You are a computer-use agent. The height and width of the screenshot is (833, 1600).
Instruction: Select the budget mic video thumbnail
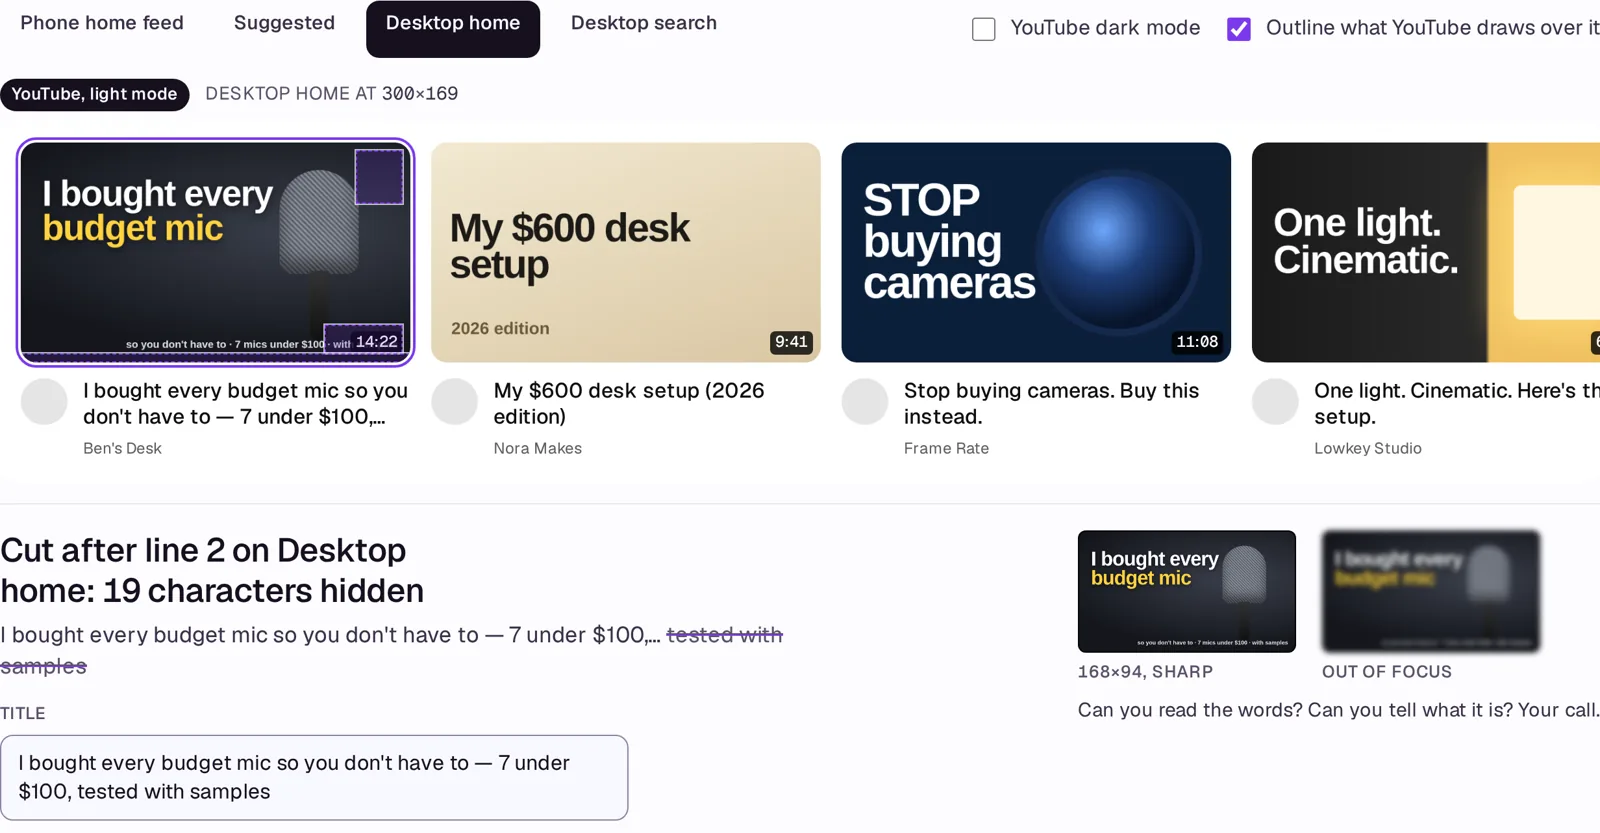point(216,252)
